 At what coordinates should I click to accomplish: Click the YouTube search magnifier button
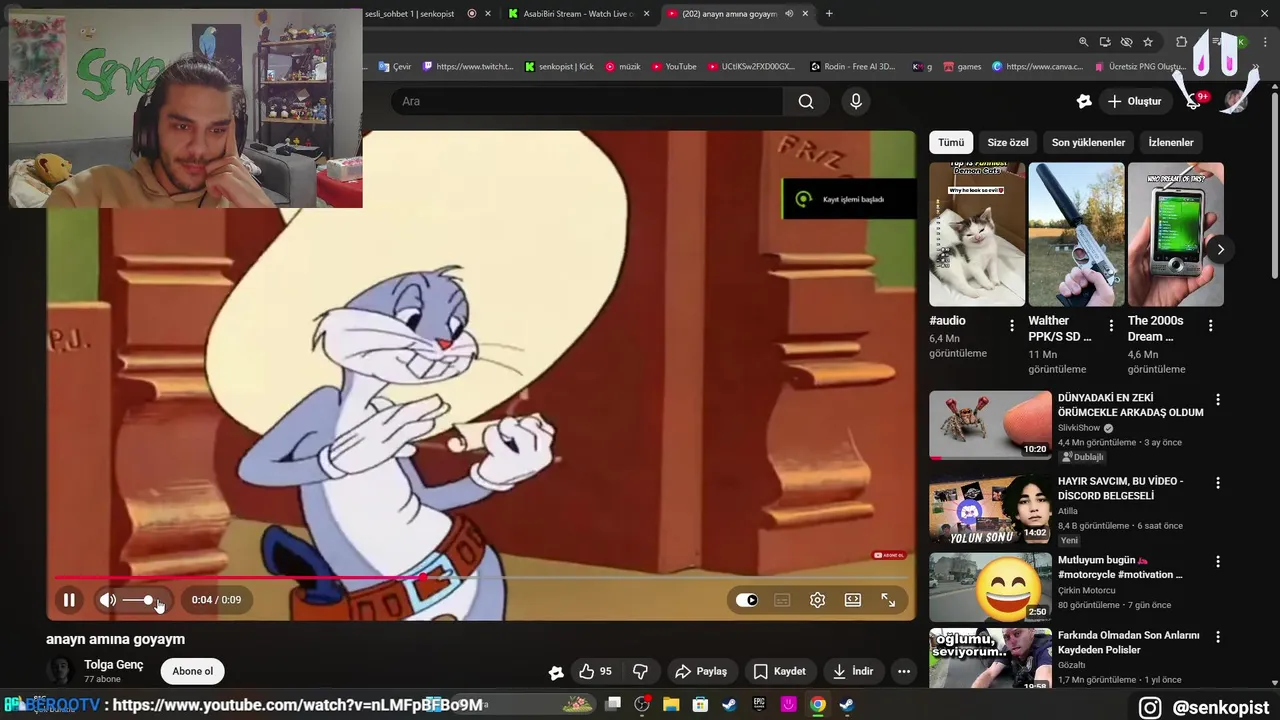point(806,101)
